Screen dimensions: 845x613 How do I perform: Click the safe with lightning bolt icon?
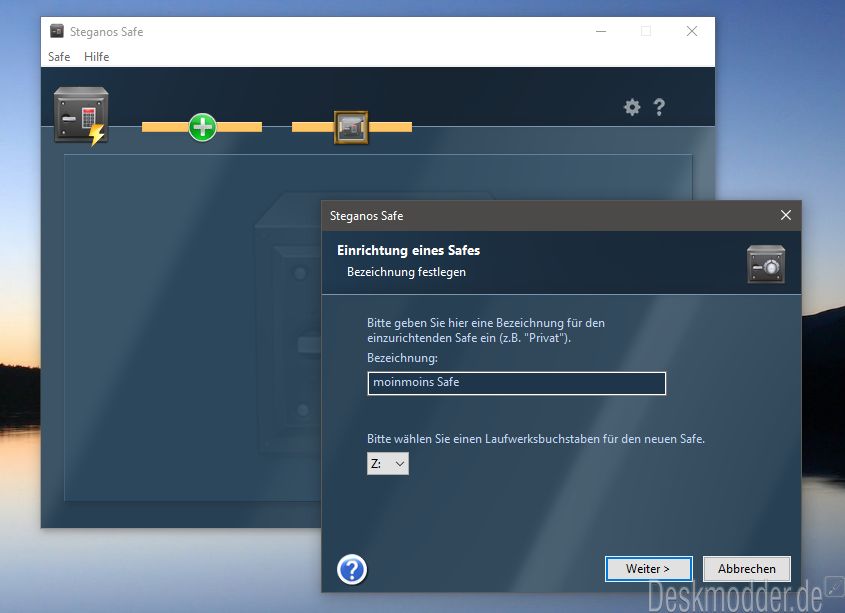click(x=81, y=116)
